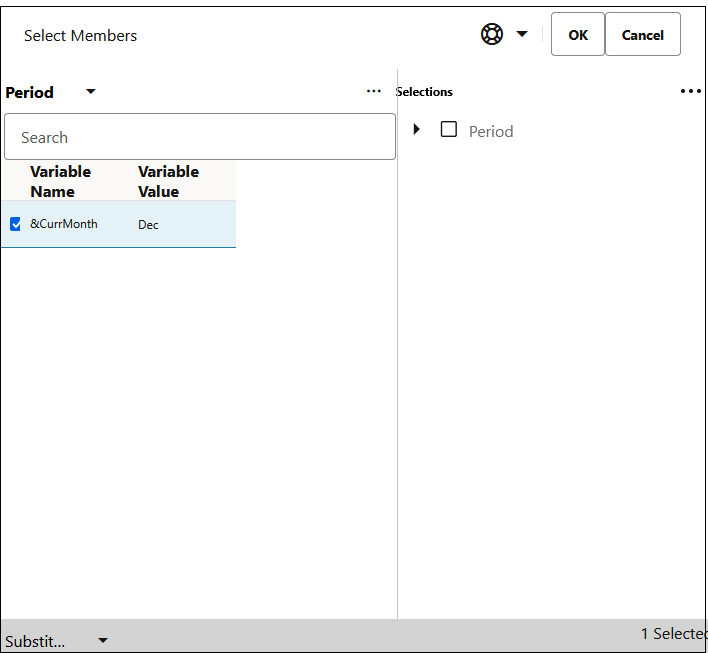The height and width of the screenshot is (653, 708).
Task: Open the ellipsis menu above Search
Action: click(373, 91)
